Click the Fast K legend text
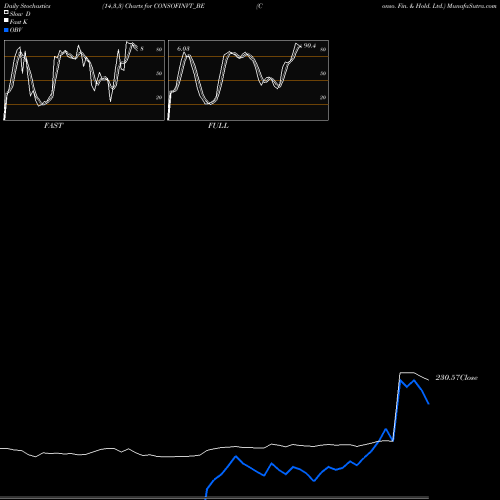The width and height of the screenshot is (500, 500). pos(19,22)
